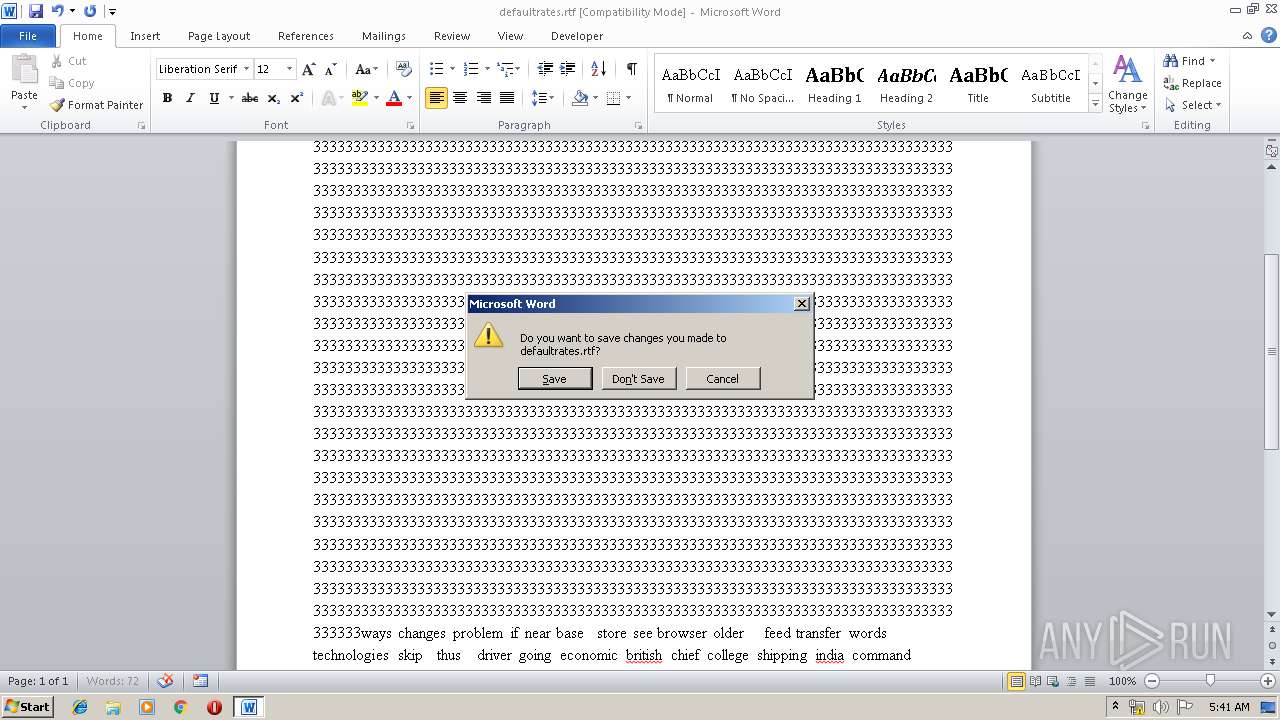Toggle Italic formatting
Viewport: 1280px width, 720px height.
pos(190,98)
